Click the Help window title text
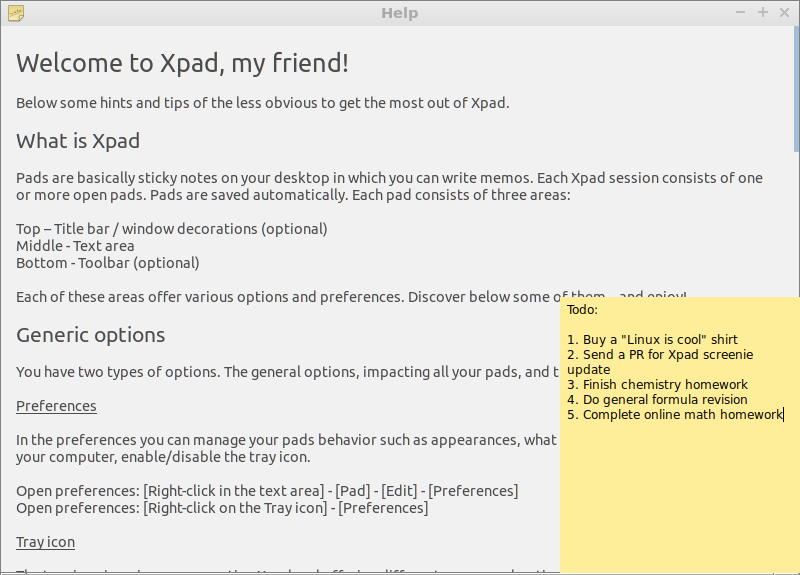800x575 pixels. tap(399, 13)
